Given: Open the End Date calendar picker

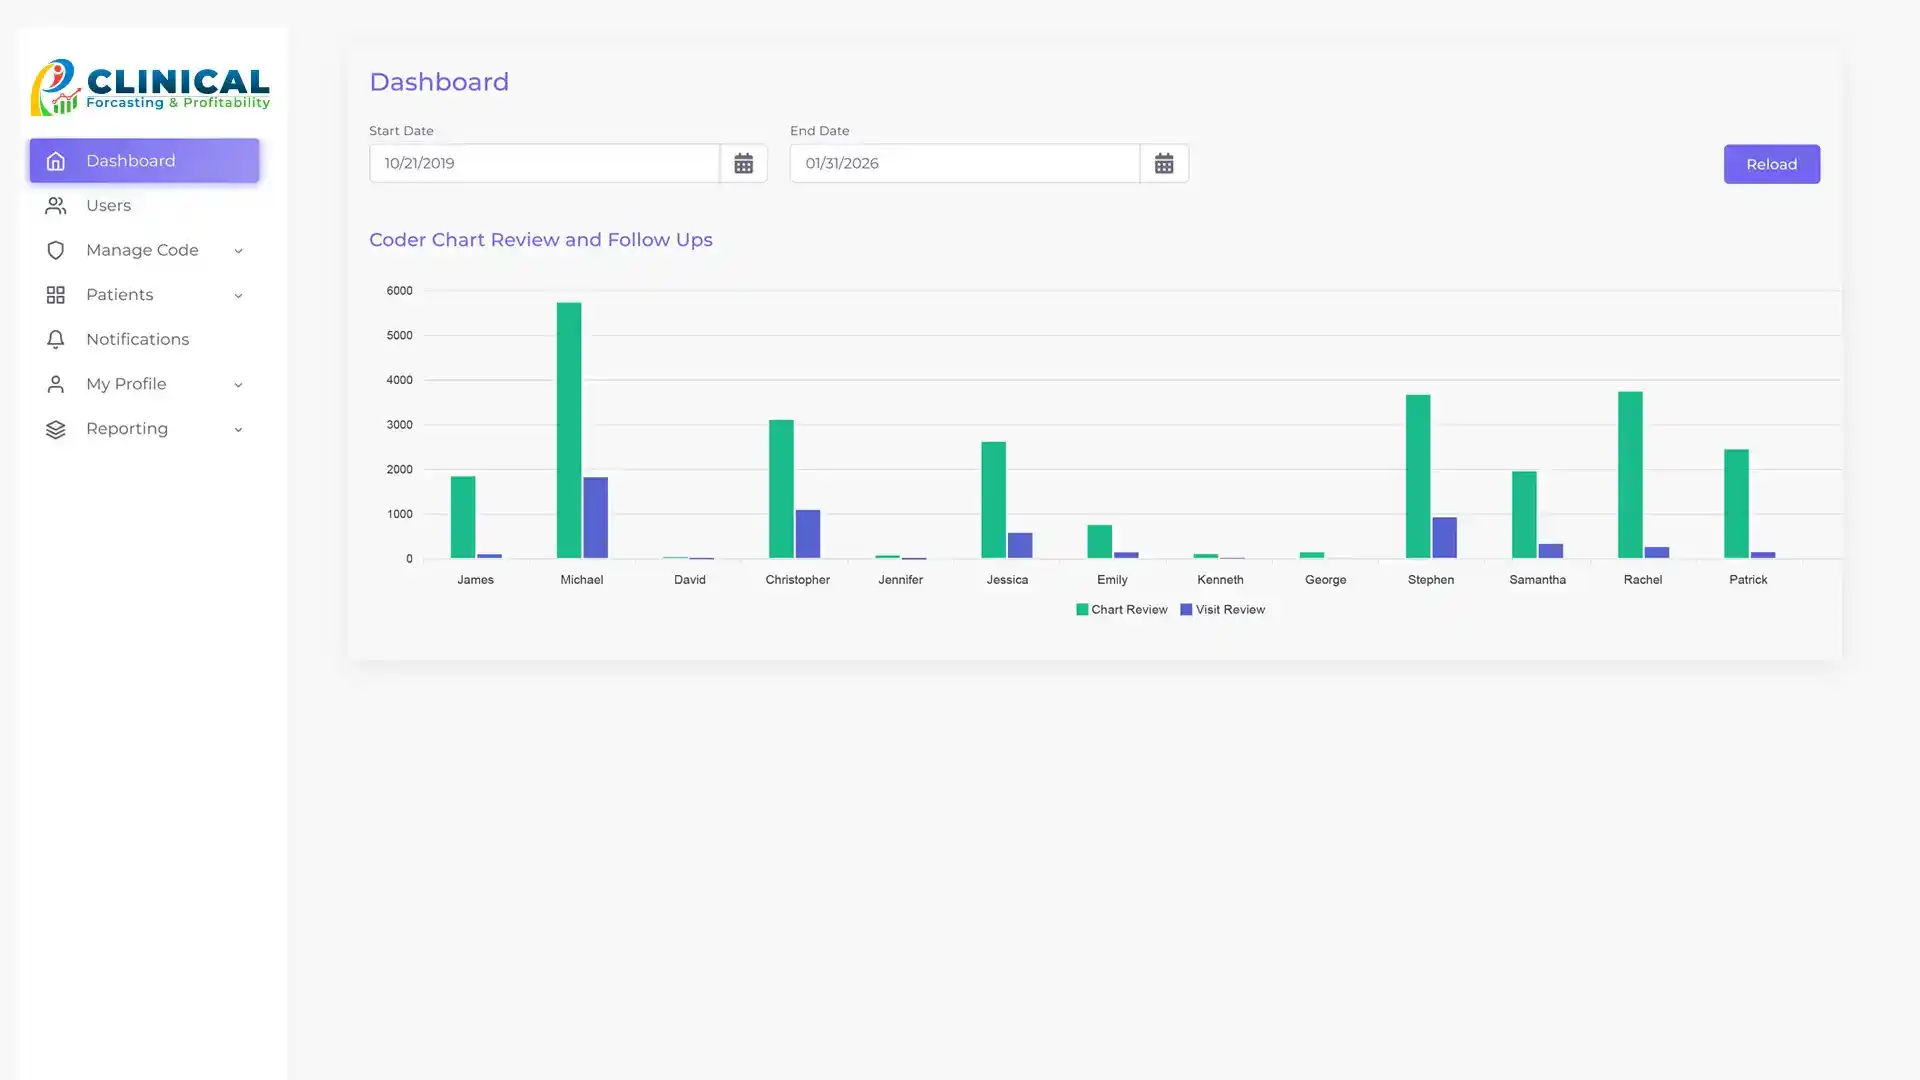Looking at the screenshot, I should tap(1163, 164).
